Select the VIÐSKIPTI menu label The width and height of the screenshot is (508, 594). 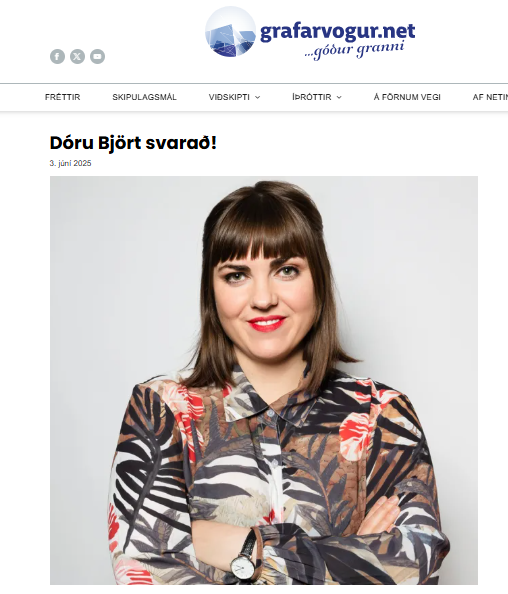click(229, 97)
